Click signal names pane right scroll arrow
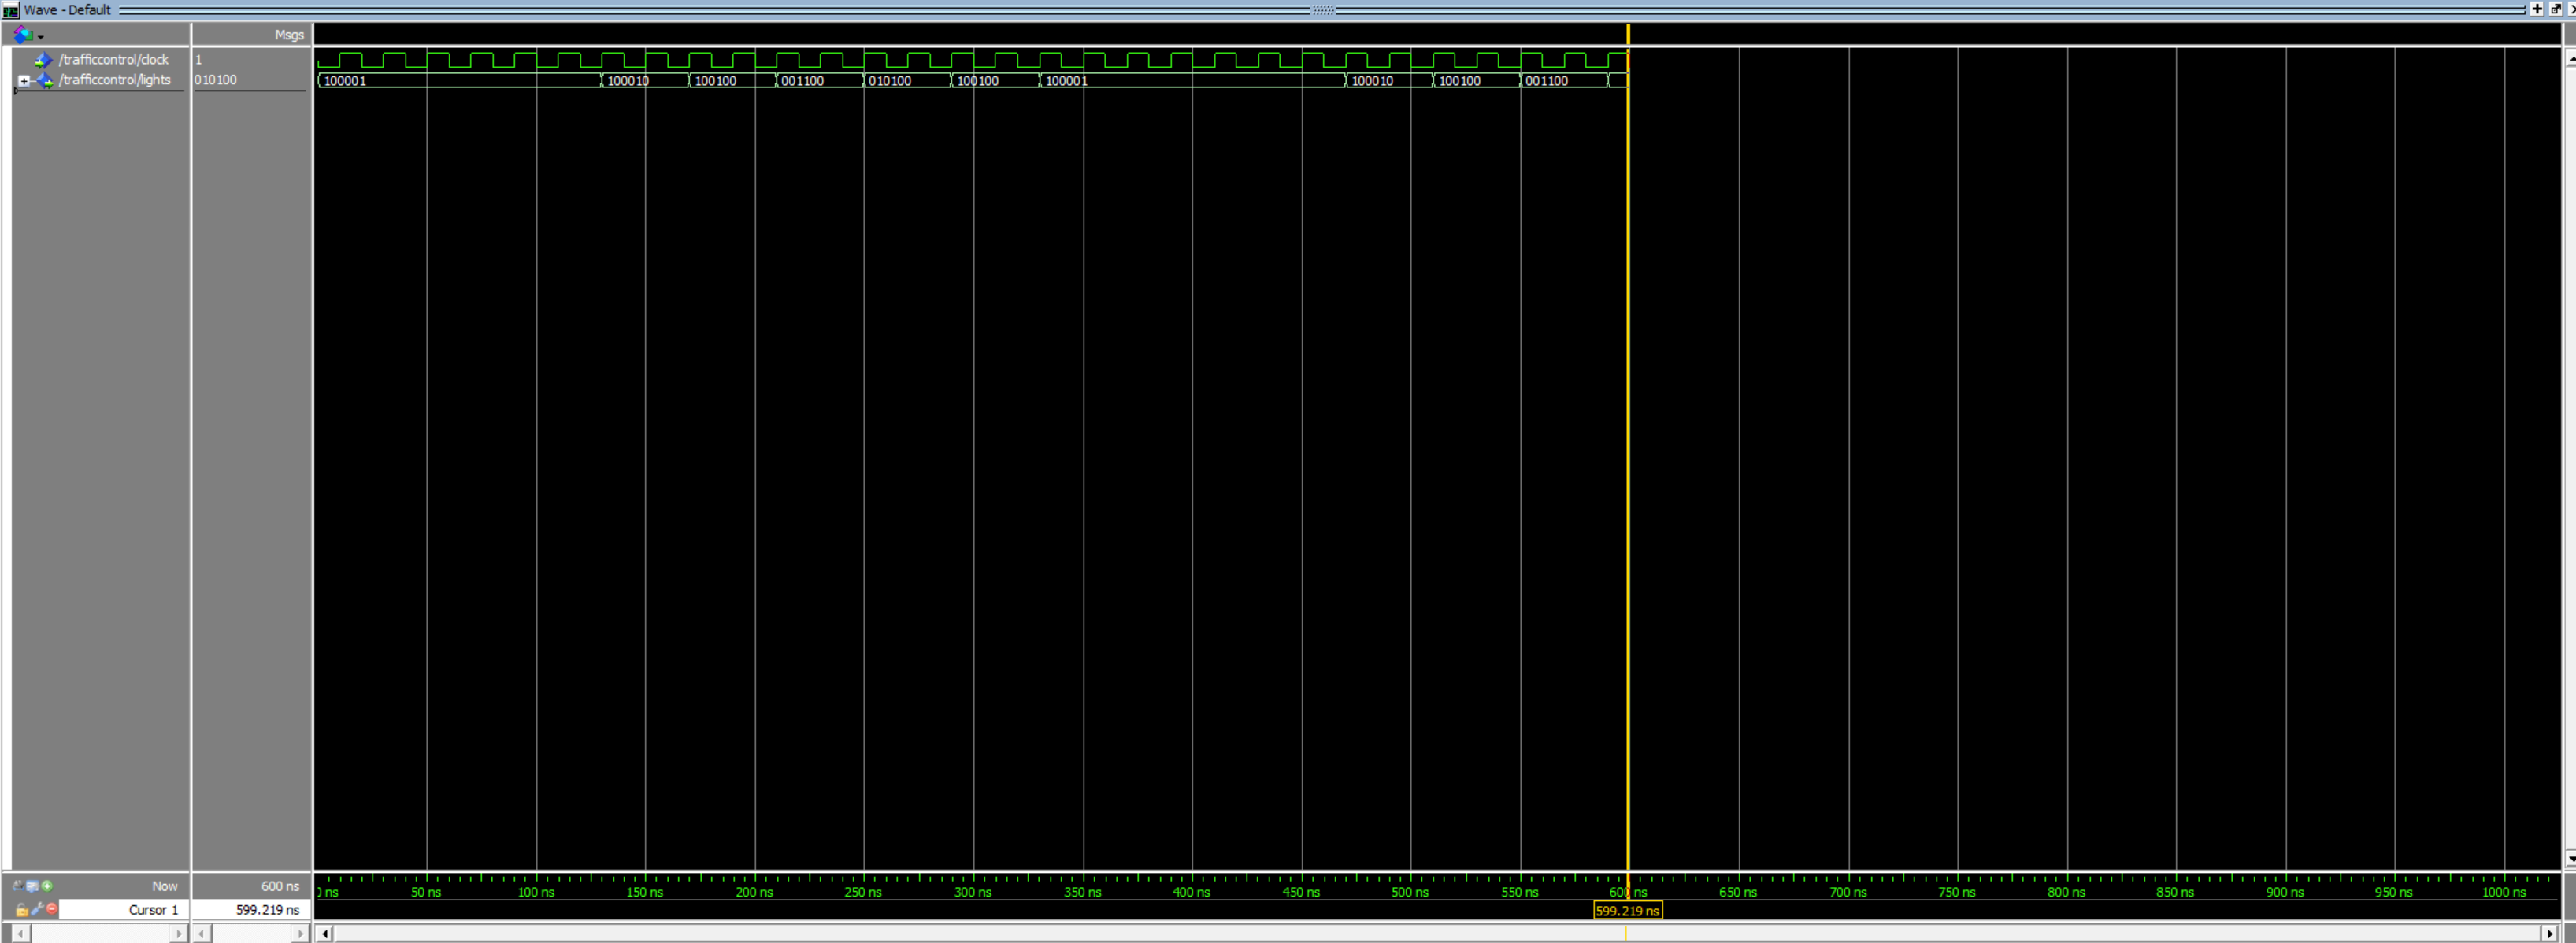 click(178, 934)
